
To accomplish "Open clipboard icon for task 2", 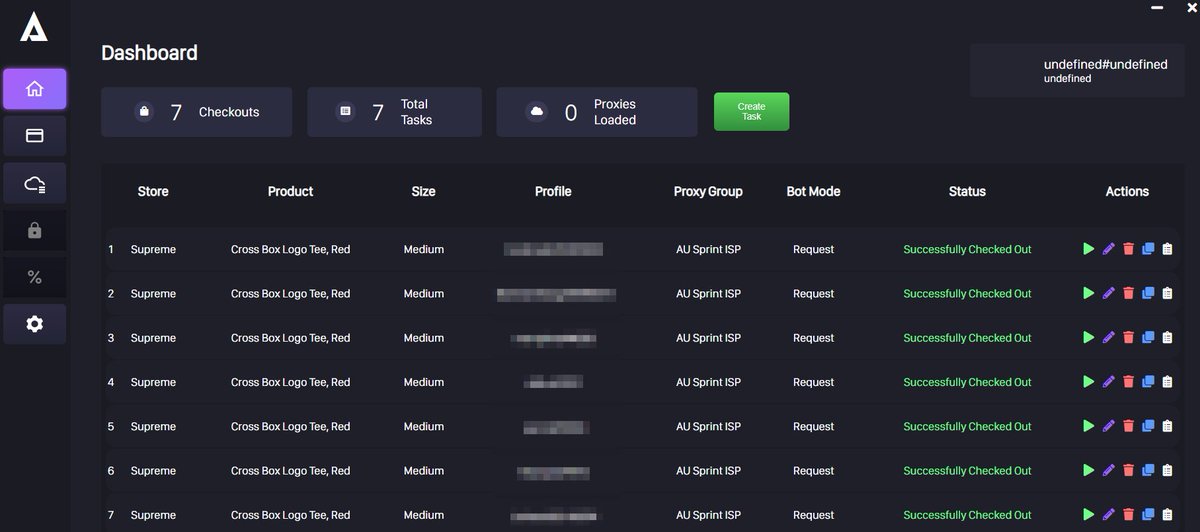I will pyautogui.click(x=1167, y=293).
